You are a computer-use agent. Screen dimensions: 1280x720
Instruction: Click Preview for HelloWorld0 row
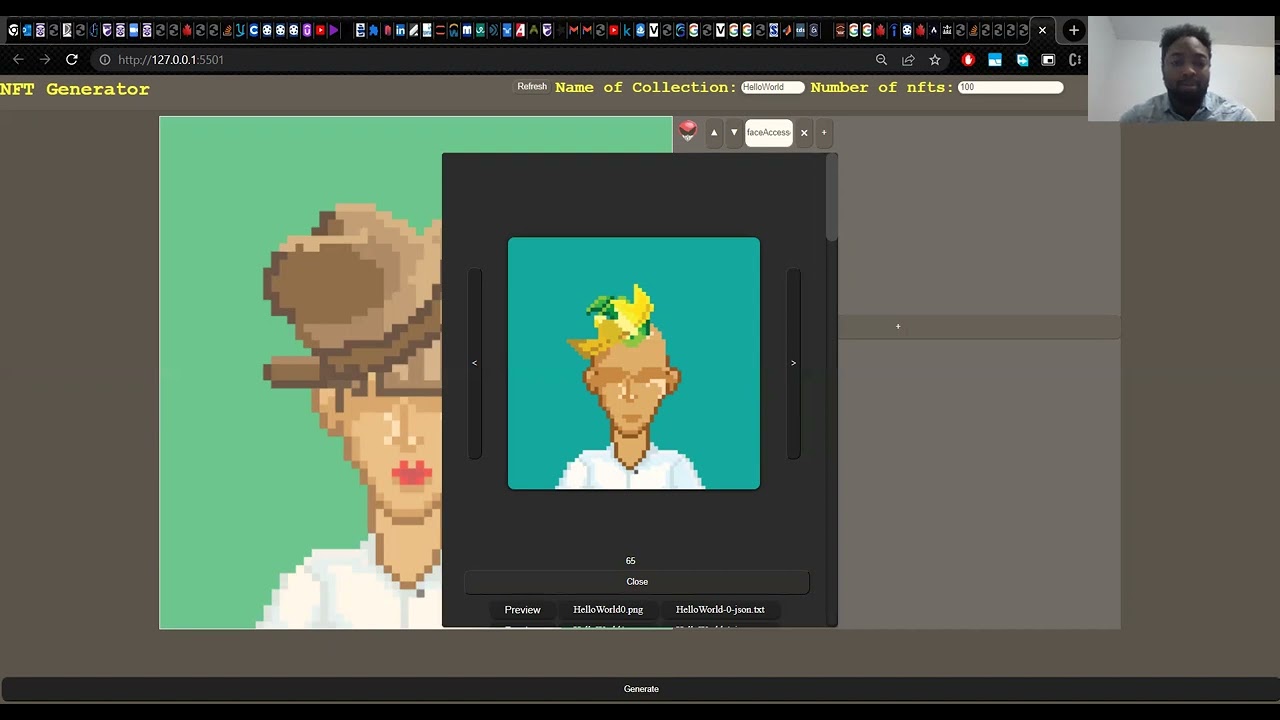click(522, 610)
